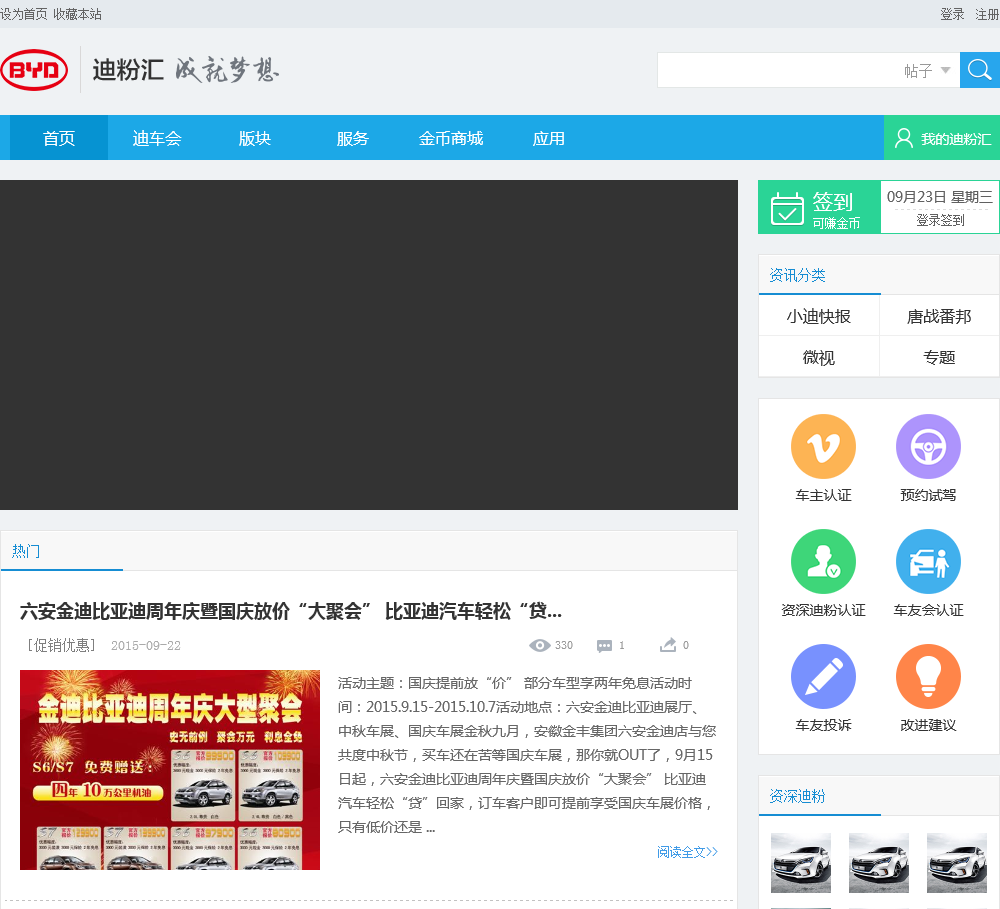Screen dimensions: 1000x909
Task: Click the 注册 link
Action: (x=987, y=14)
